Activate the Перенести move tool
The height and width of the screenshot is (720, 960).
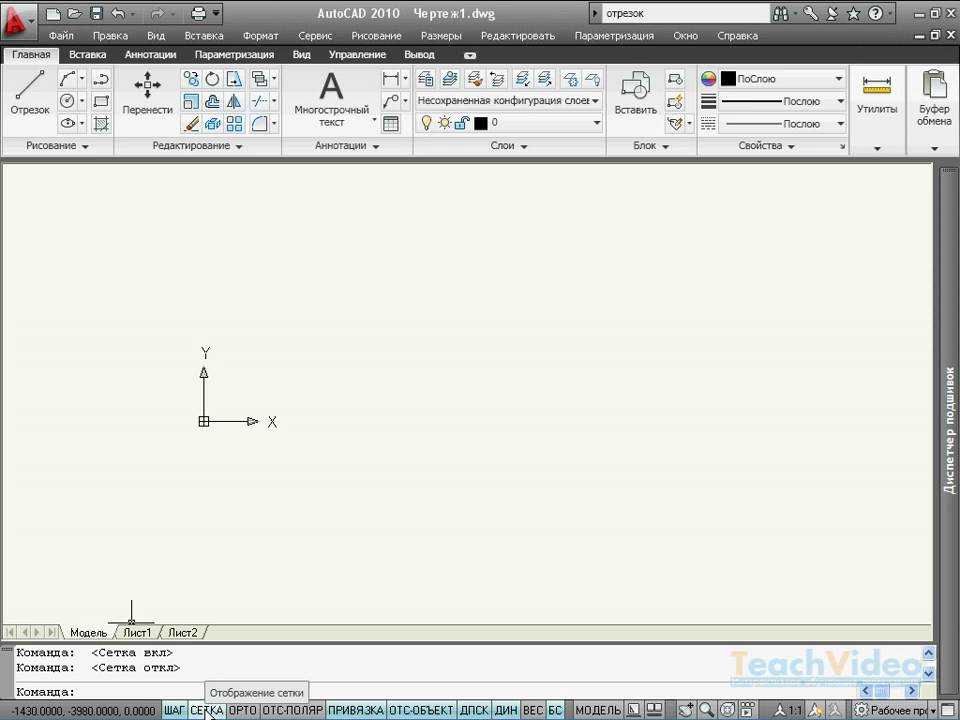[148, 92]
